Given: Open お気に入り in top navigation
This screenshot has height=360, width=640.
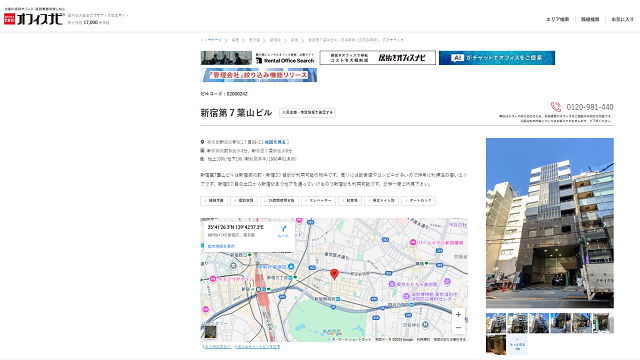Looking at the screenshot, I should point(622,19).
